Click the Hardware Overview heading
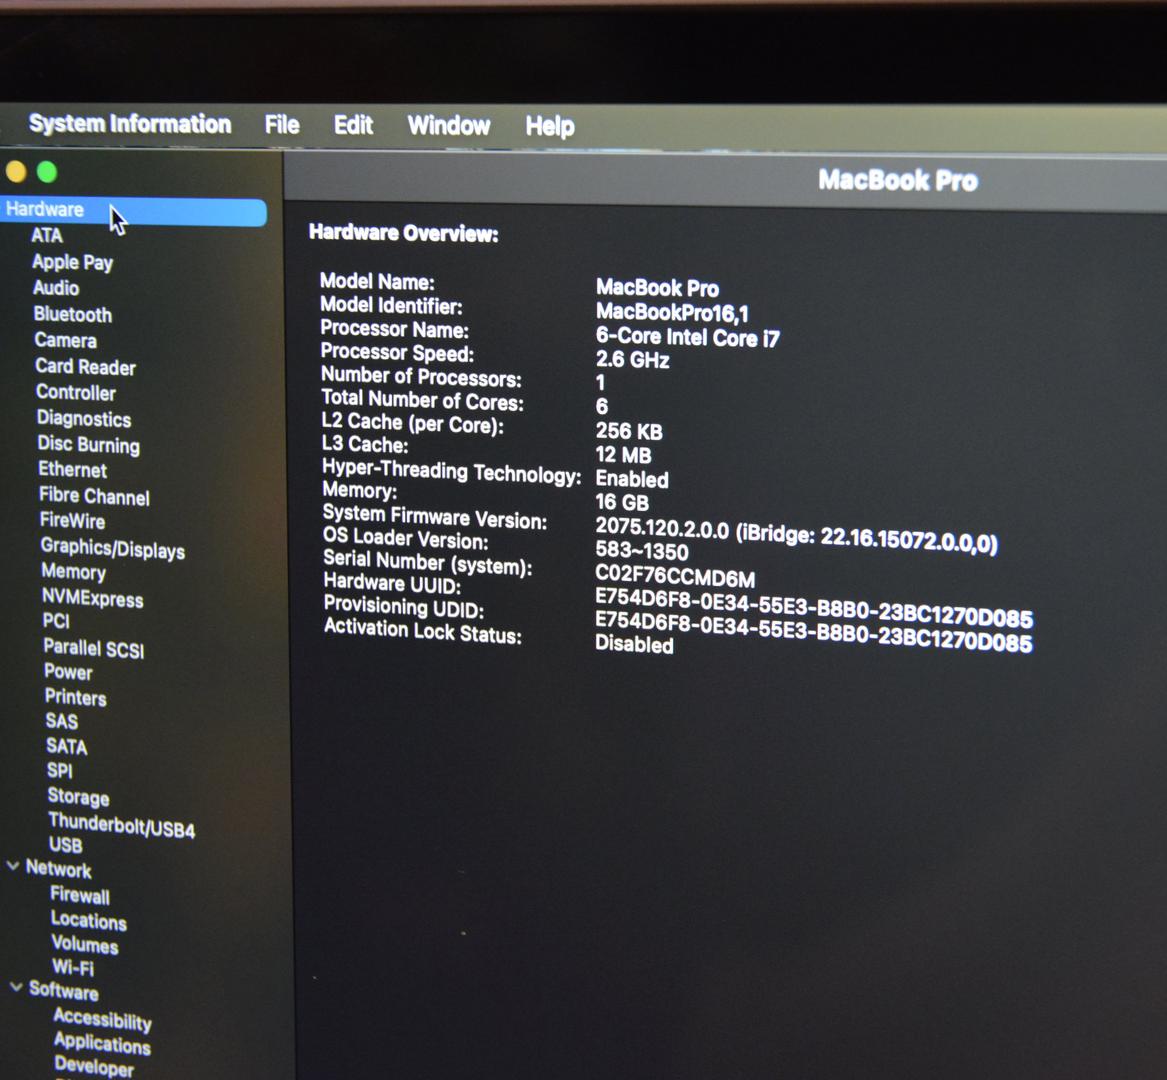The width and height of the screenshot is (1167, 1080). (x=403, y=233)
